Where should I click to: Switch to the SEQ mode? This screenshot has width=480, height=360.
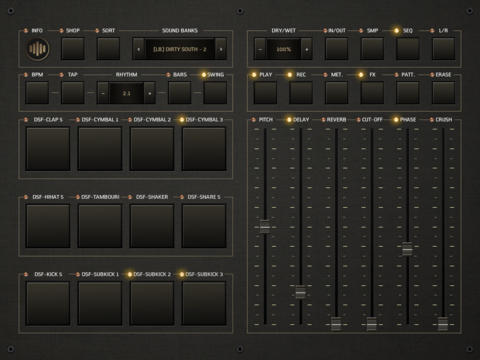click(408, 49)
